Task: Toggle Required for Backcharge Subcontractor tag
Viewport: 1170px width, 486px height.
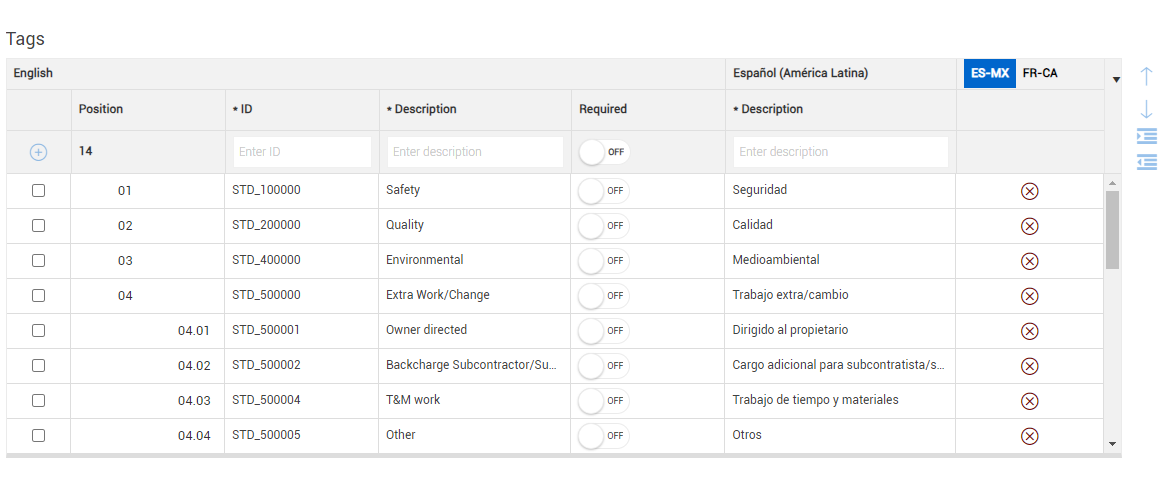Action: (604, 366)
